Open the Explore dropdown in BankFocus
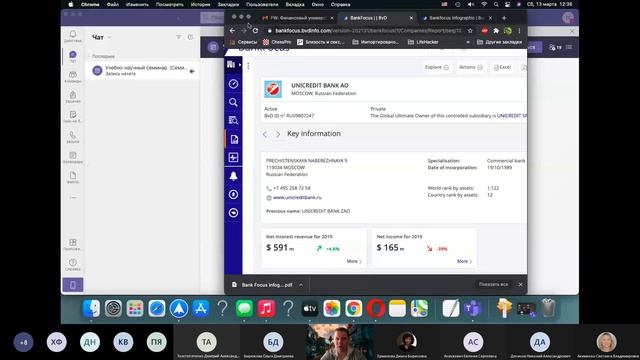 click(x=436, y=67)
